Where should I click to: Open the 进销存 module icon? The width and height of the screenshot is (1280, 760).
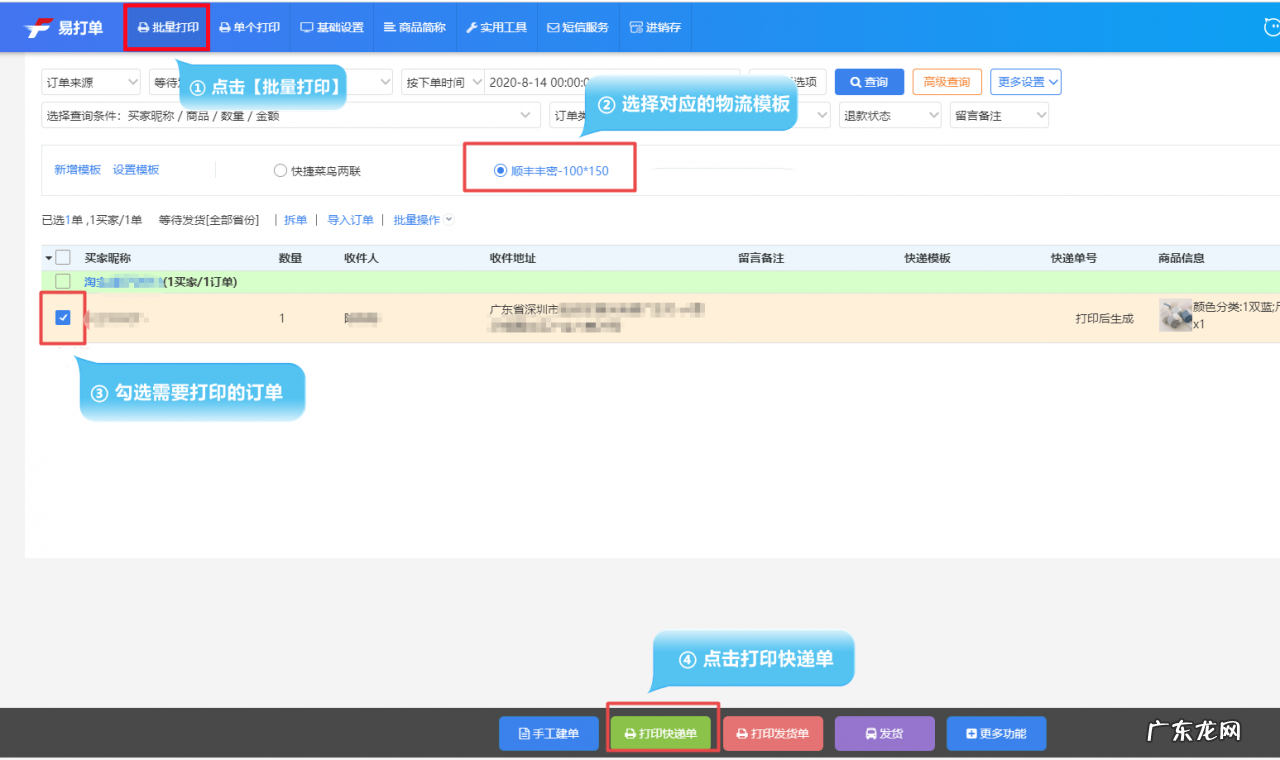pyautogui.click(x=637, y=27)
